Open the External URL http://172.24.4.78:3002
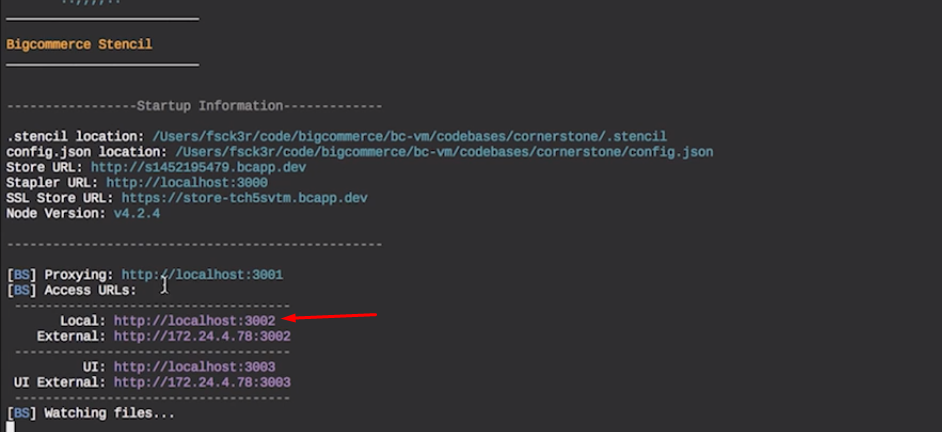 tap(202, 336)
